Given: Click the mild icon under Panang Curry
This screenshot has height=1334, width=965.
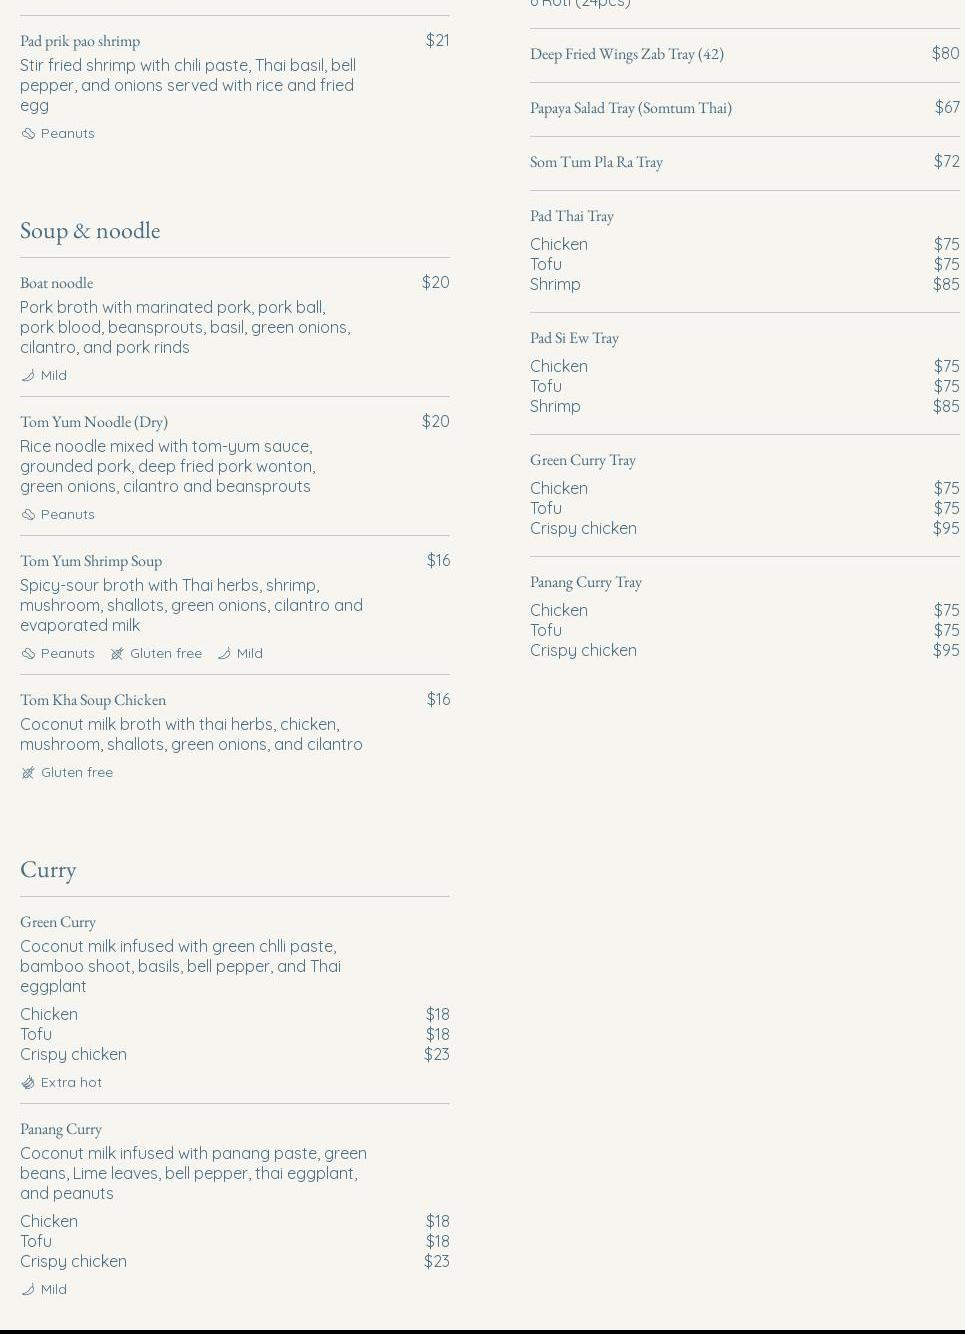Looking at the screenshot, I should tap(28, 1289).
